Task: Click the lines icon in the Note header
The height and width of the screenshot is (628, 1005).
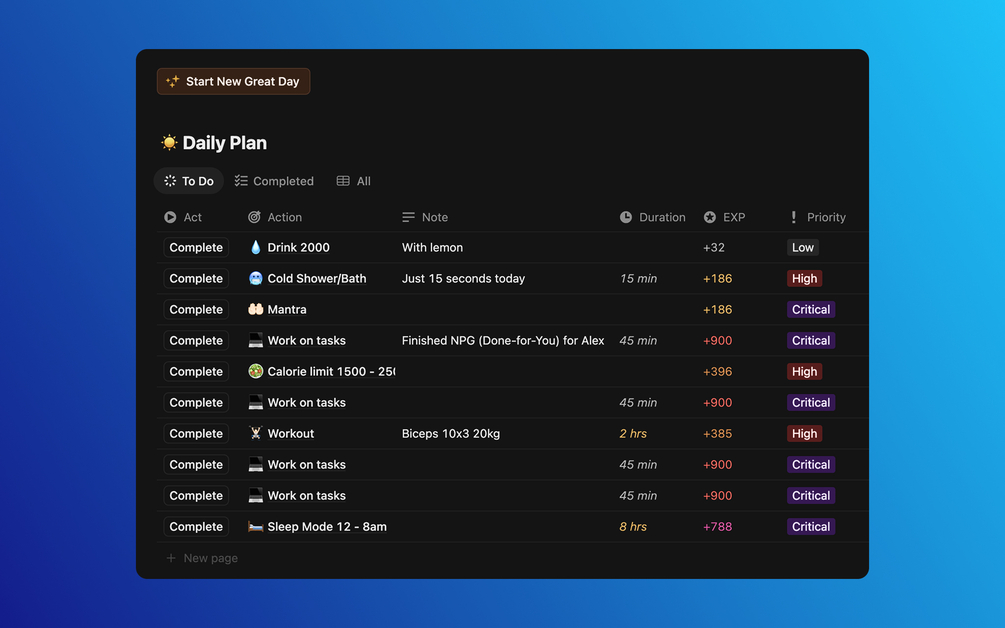Action: 408,217
